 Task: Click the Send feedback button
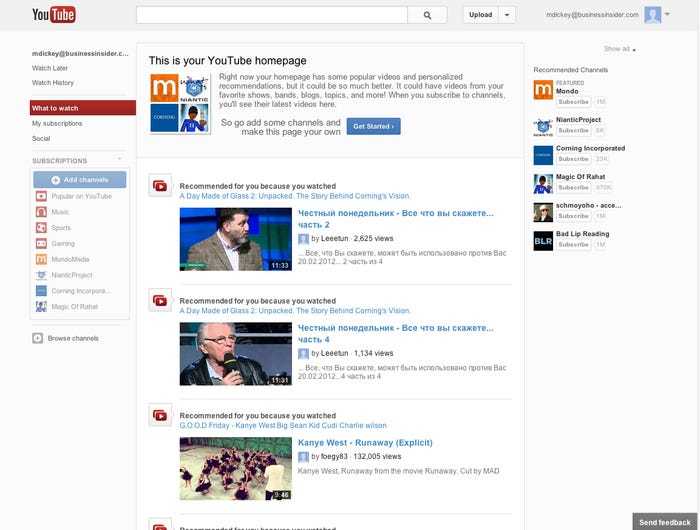point(665,522)
